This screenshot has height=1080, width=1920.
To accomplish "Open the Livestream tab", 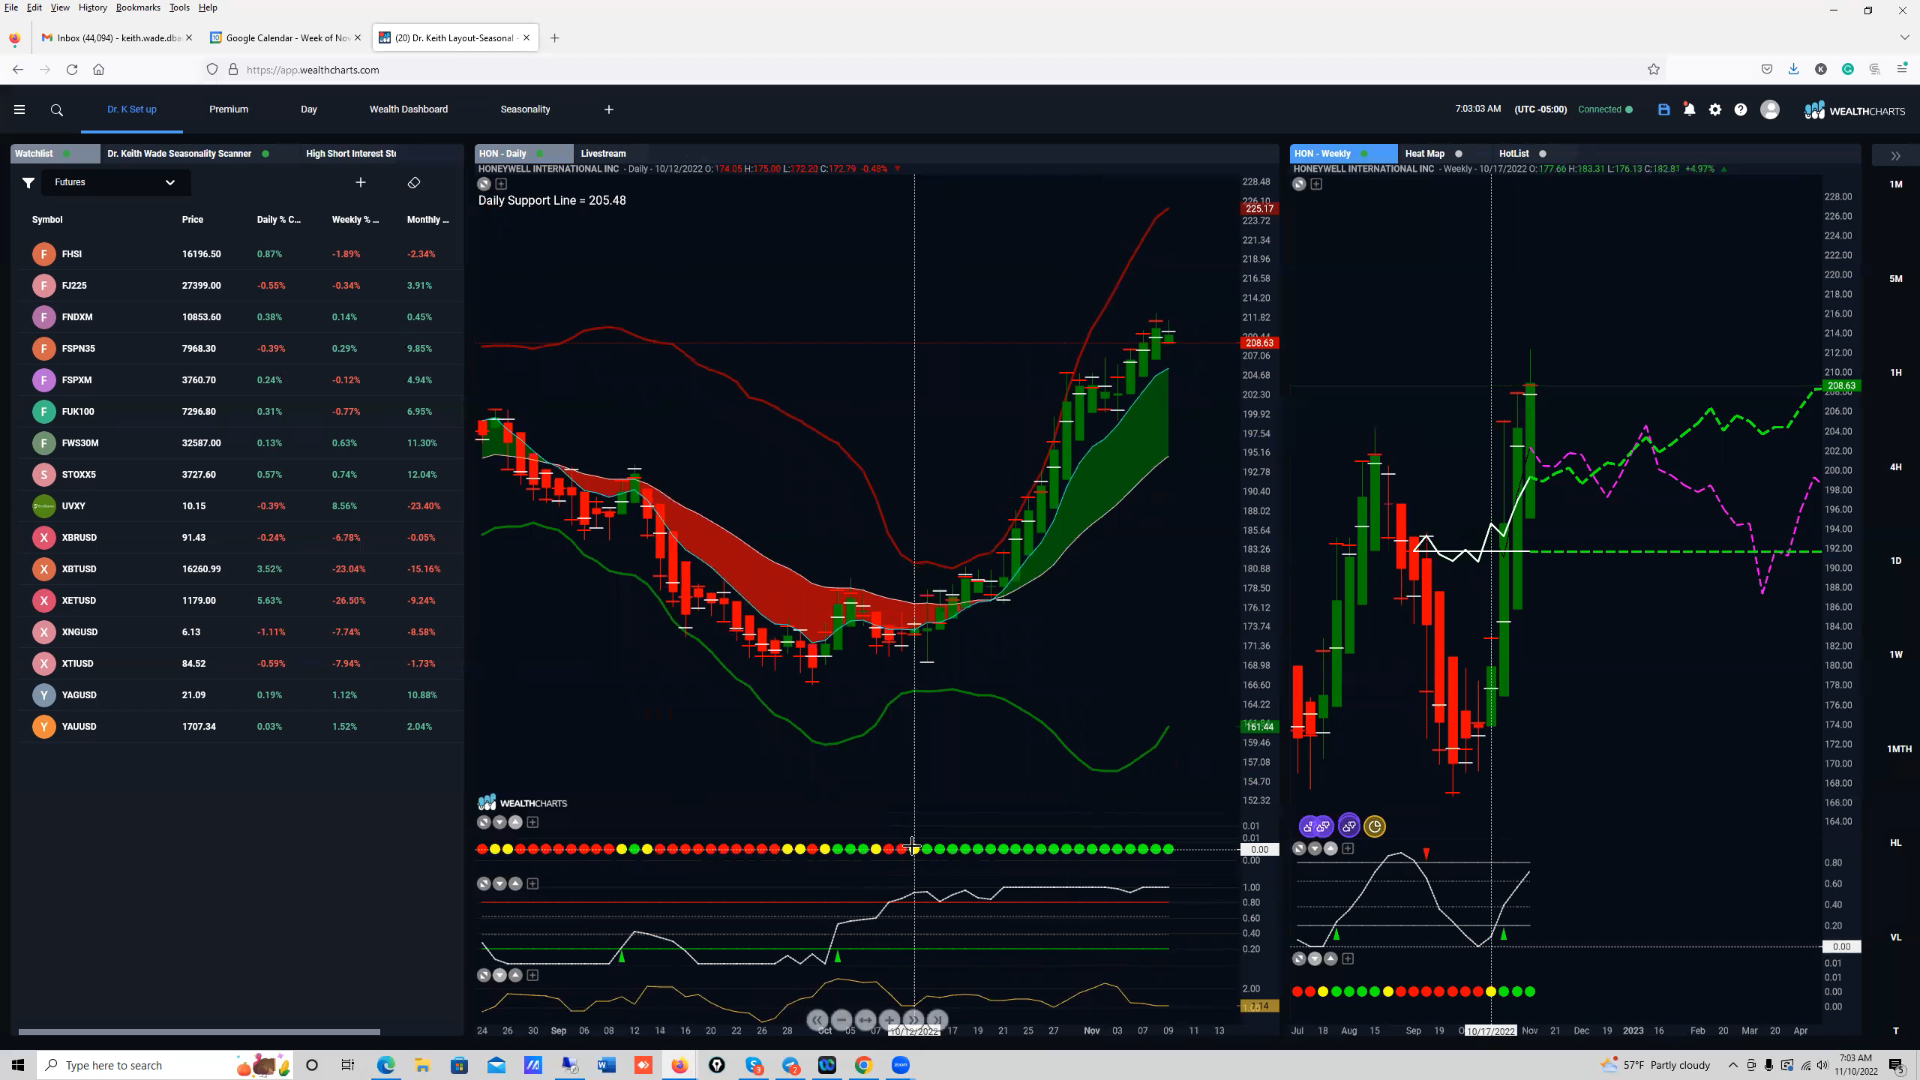I will click(603, 154).
